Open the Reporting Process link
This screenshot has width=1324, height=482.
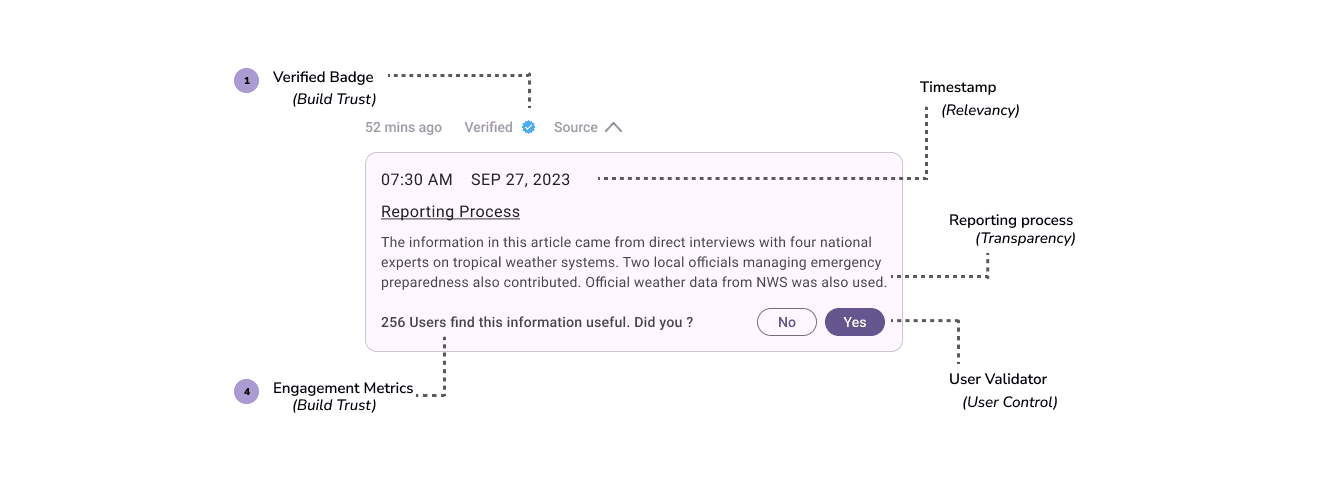tap(450, 212)
